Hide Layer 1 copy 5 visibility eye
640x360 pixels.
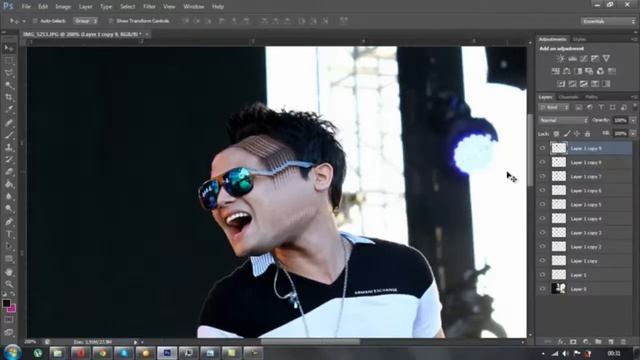click(x=542, y=204)
